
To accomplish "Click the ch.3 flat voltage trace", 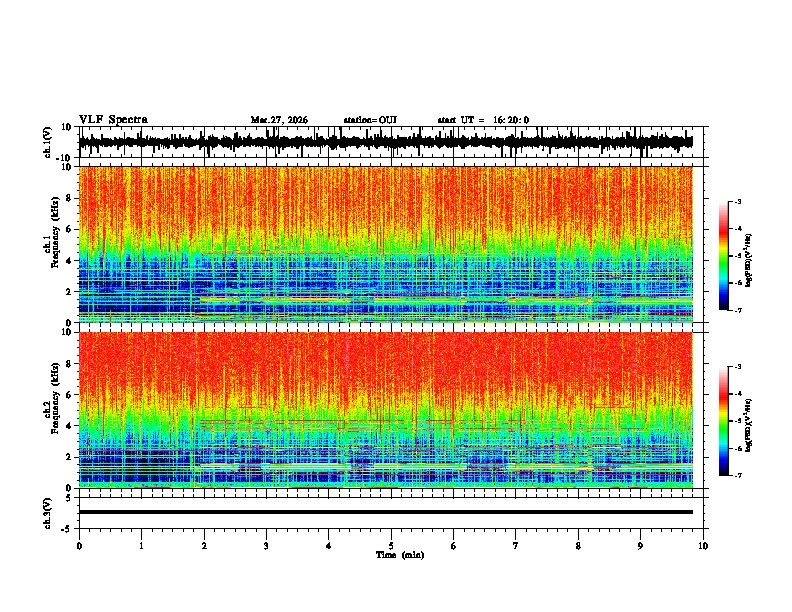I will coord(385,512).
